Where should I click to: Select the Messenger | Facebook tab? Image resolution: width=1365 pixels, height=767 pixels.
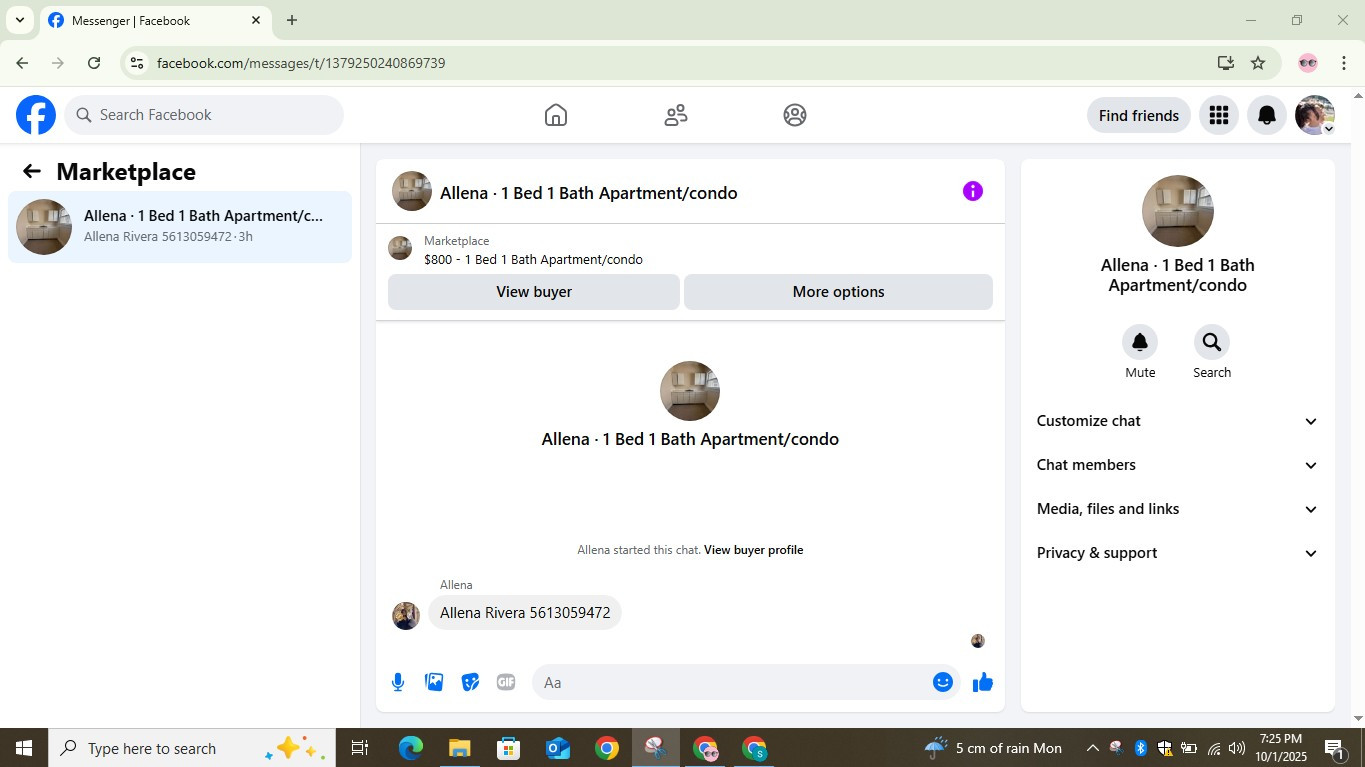[155, 20]
